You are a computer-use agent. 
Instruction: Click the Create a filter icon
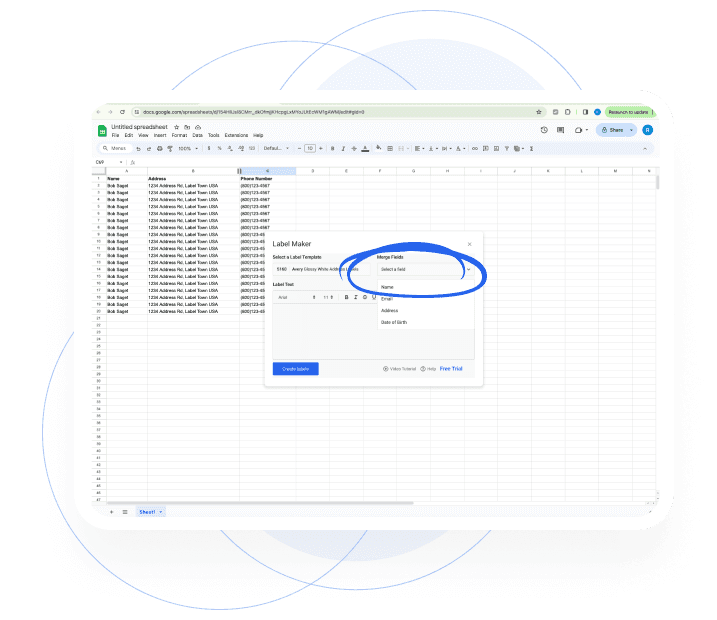pyautogui.click(x=507, y=149)
